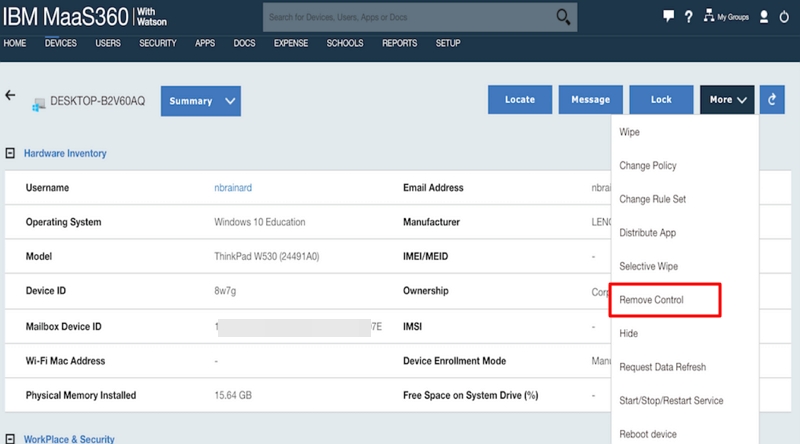Viewport: 800px width, 444px height.
Task: Click the Operating System label
Action: tap(63, 222)
